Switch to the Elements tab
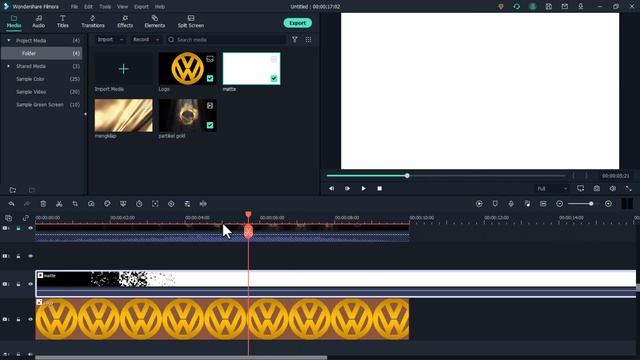The width and height of the screenshot is (640, 360). (155, 21)
